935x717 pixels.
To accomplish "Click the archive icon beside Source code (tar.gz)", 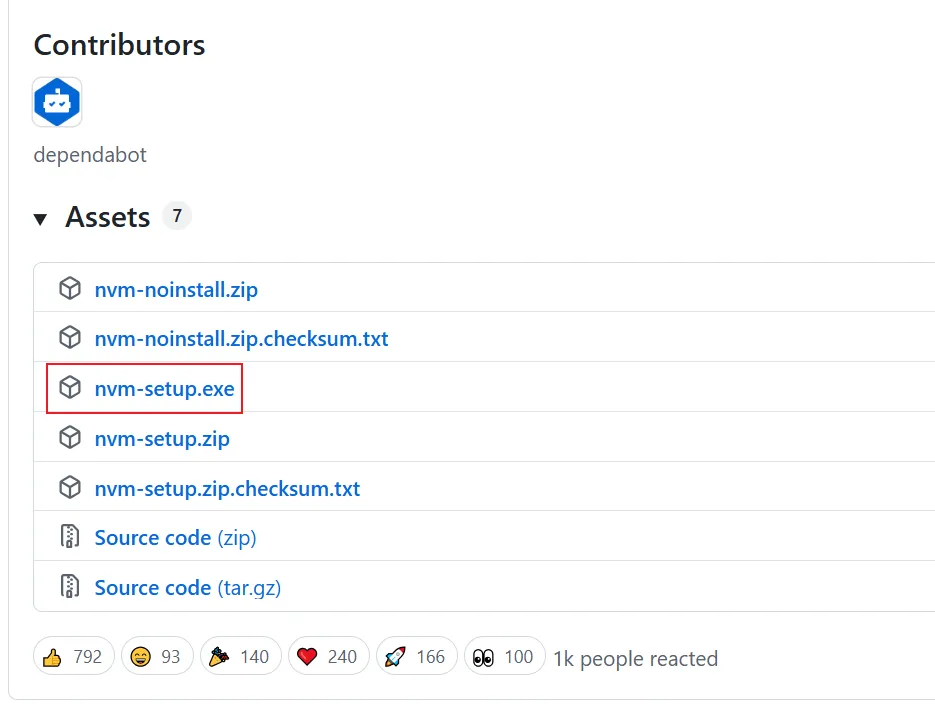I will (69, 586).
